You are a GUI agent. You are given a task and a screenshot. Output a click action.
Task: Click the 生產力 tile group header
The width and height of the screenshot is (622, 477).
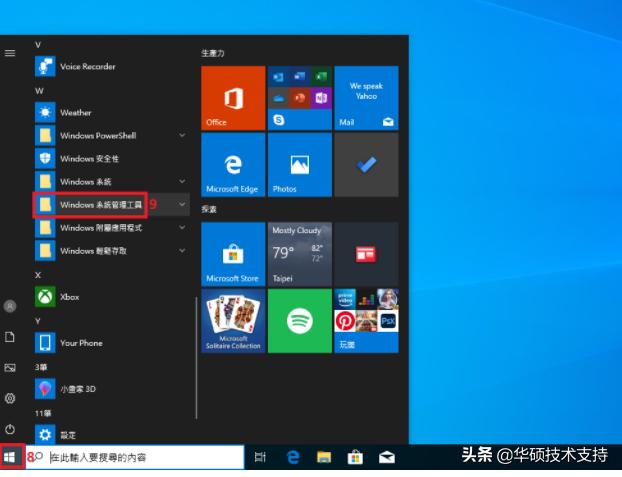point(213,53)
